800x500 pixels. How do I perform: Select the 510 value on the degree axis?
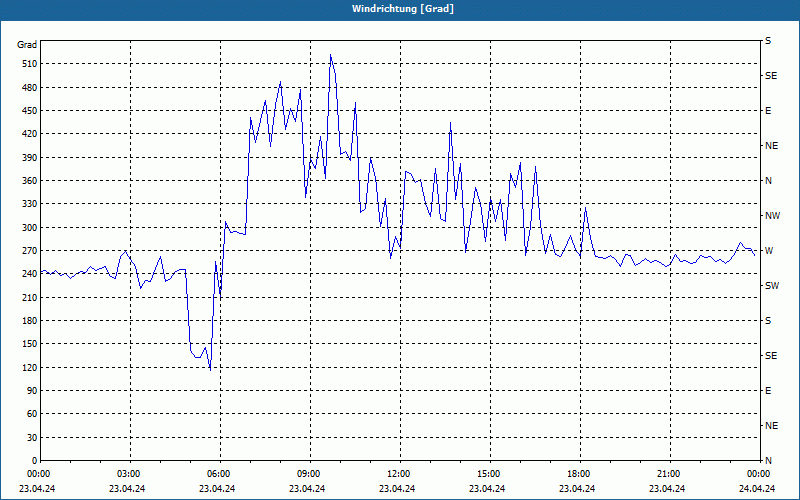(29, 64)
